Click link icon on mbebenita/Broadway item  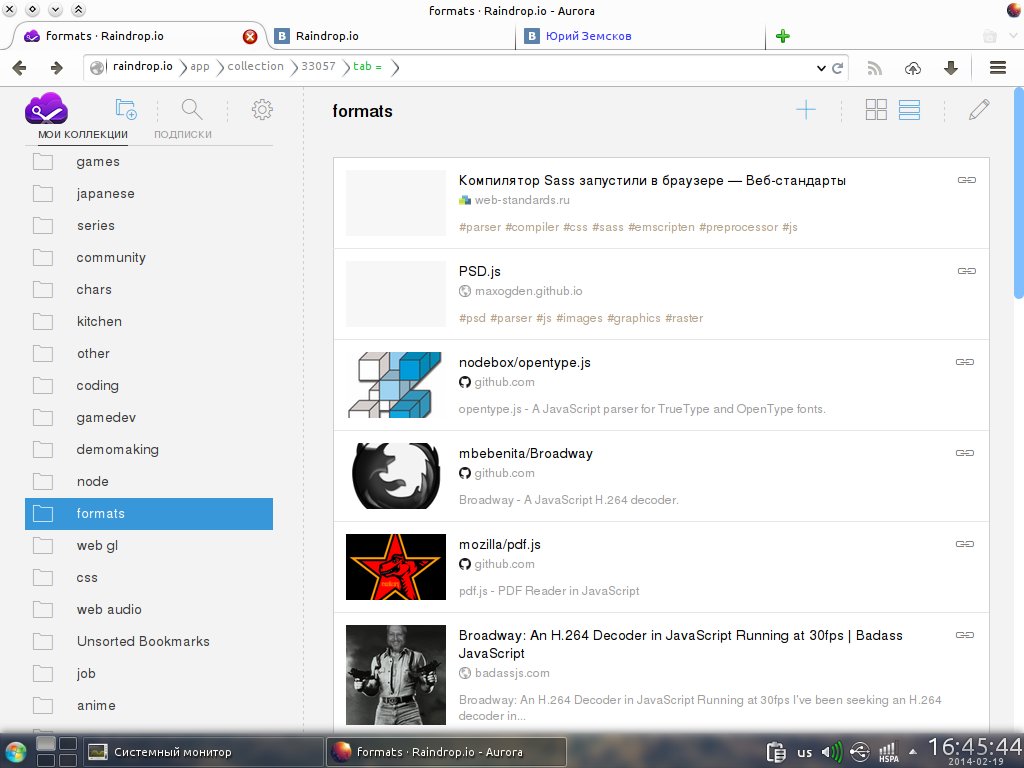tap(965, 453)
